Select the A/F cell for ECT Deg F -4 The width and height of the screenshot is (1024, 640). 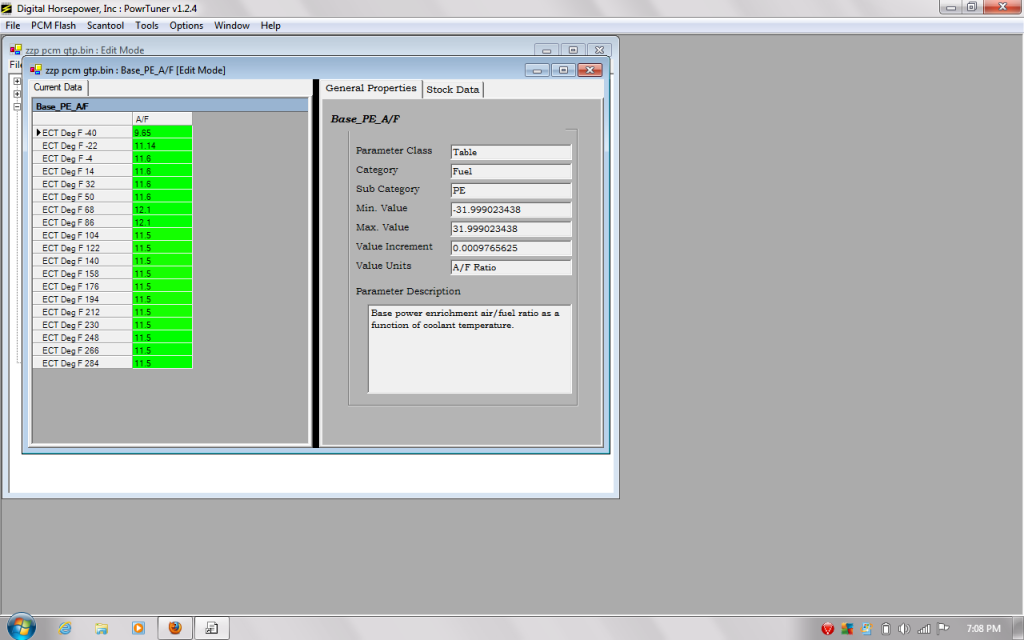click(162, 158)
